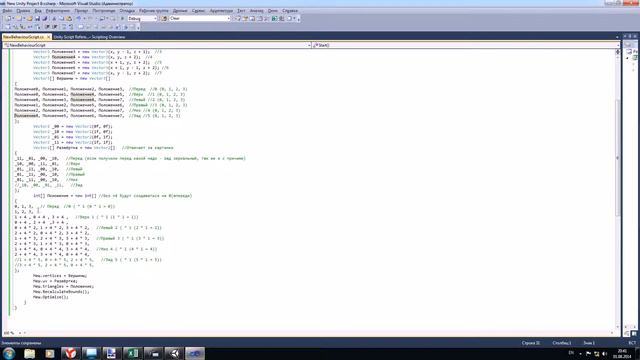The width and height of the screenshot is (640, 360).
Task: Open the Окно menu
Action: click(x=273, y=11)
